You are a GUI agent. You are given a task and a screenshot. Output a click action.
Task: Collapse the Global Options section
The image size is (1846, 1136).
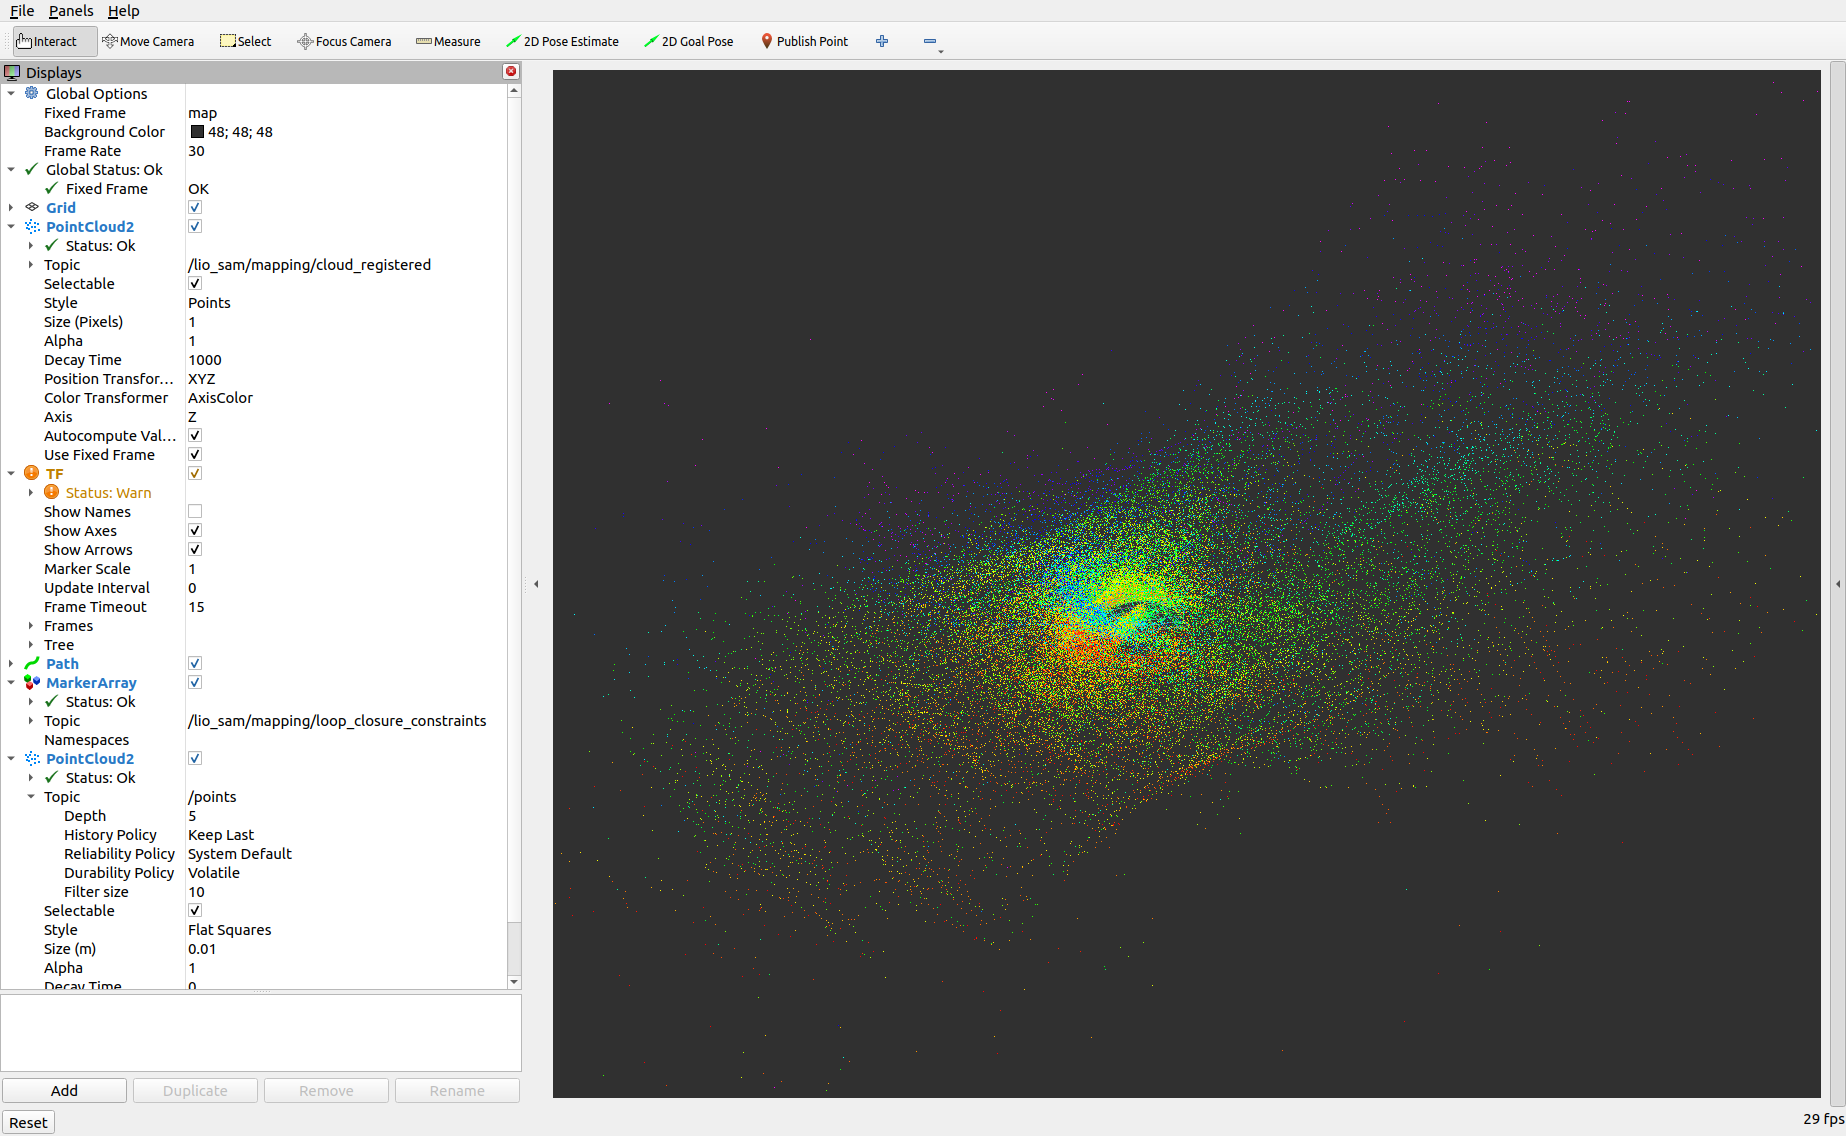(x=10, y=93)
